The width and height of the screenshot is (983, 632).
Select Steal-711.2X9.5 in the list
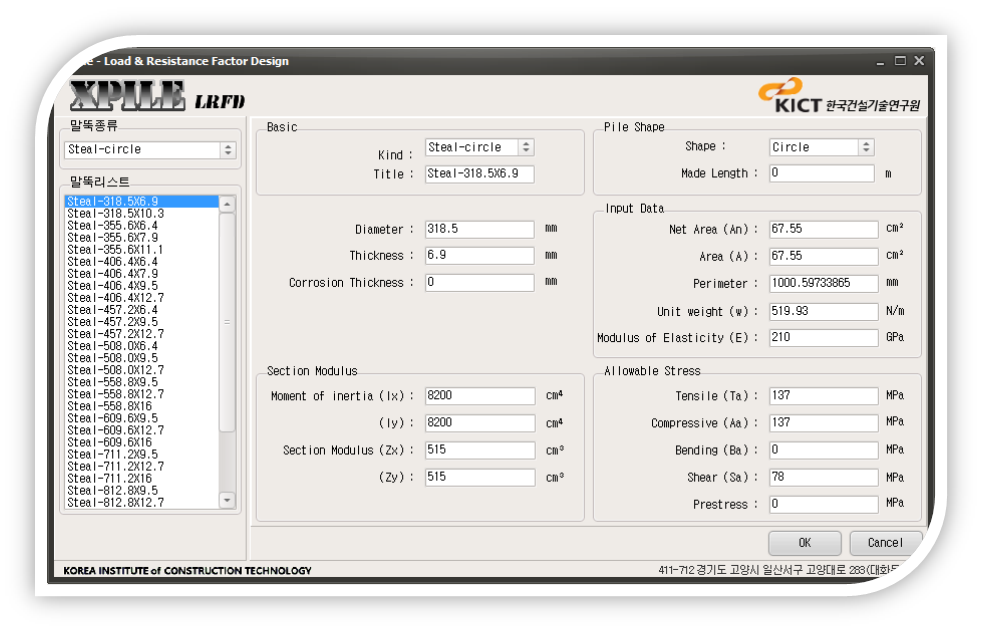tap(142, 455)
